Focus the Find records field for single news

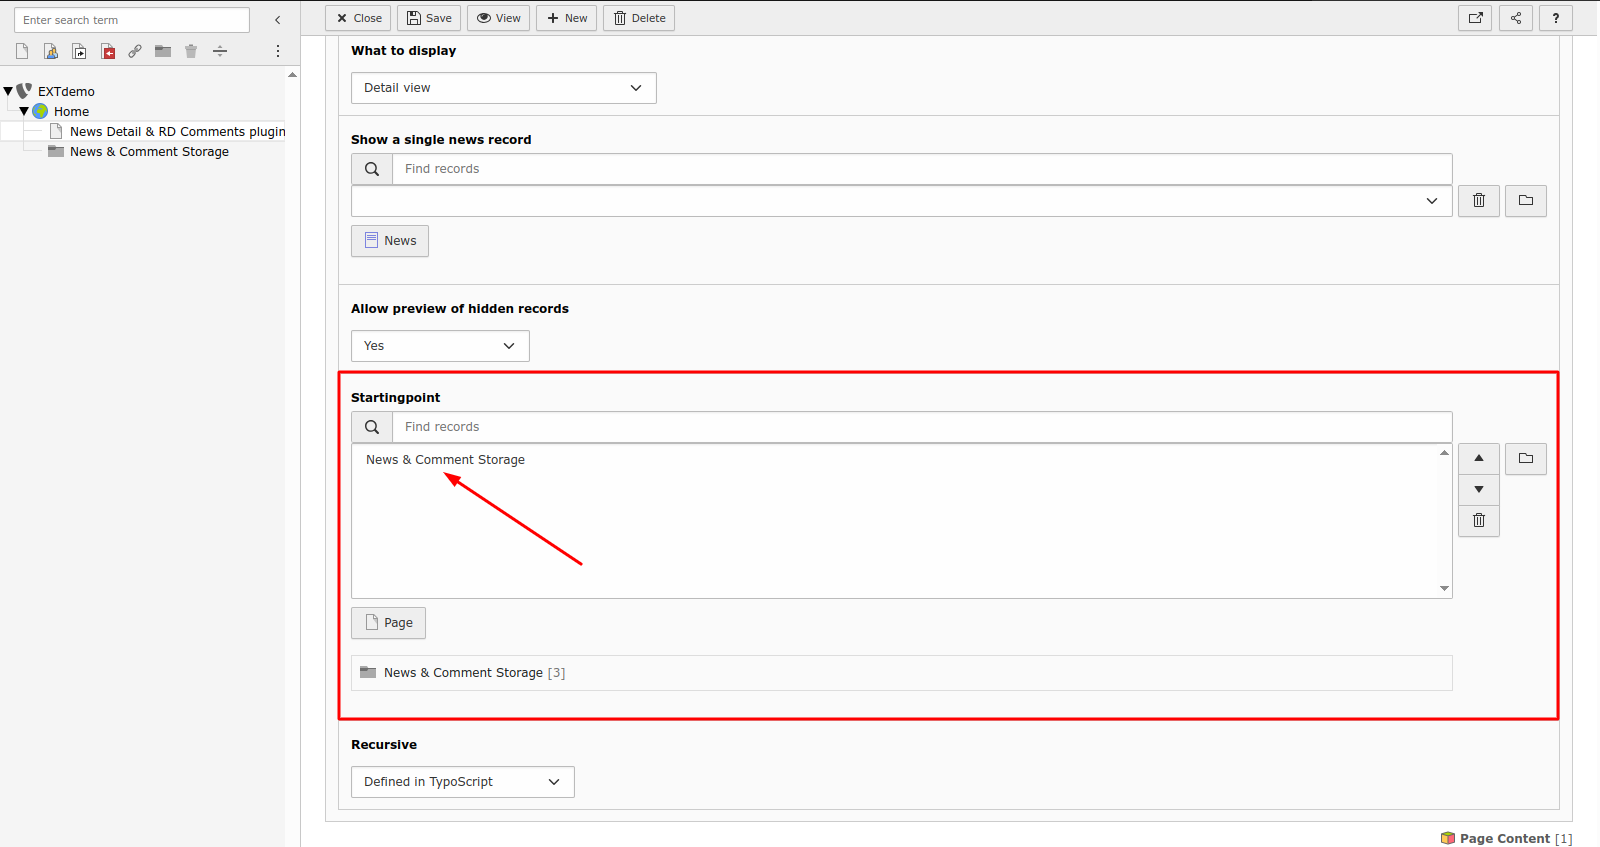point(922,169)
